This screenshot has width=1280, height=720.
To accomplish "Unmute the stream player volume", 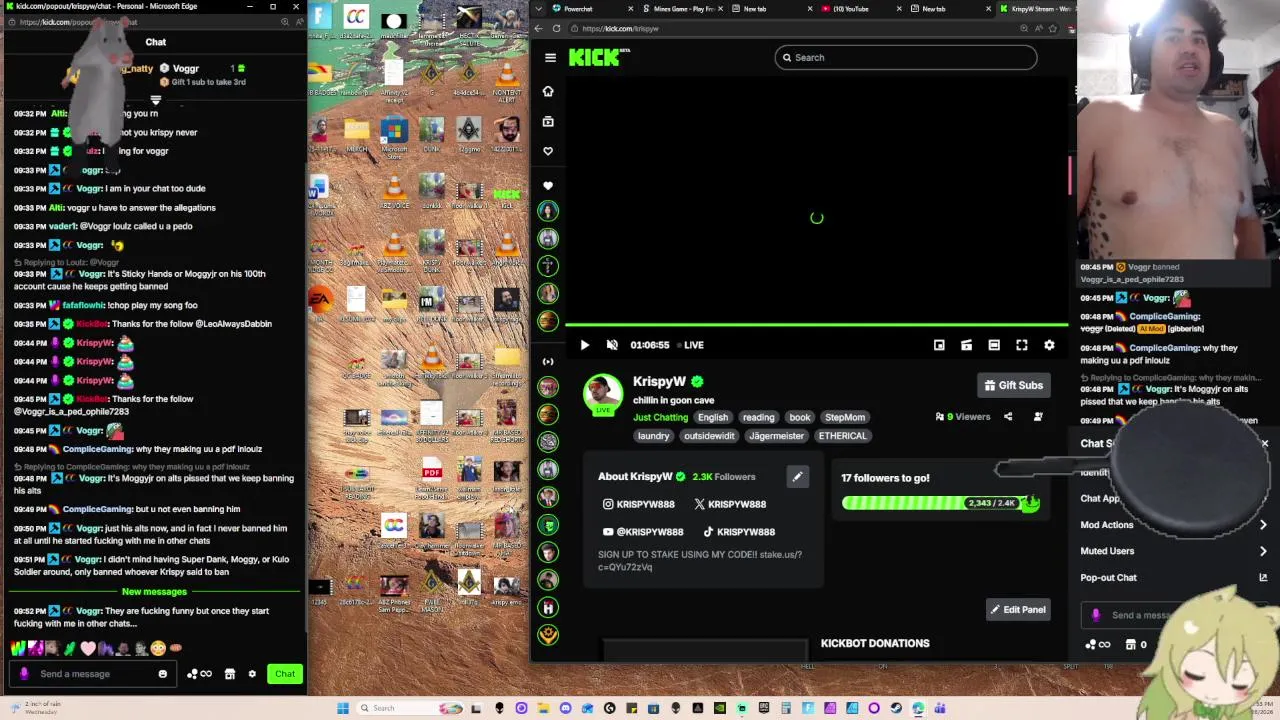I will click(x=612, y=345).
